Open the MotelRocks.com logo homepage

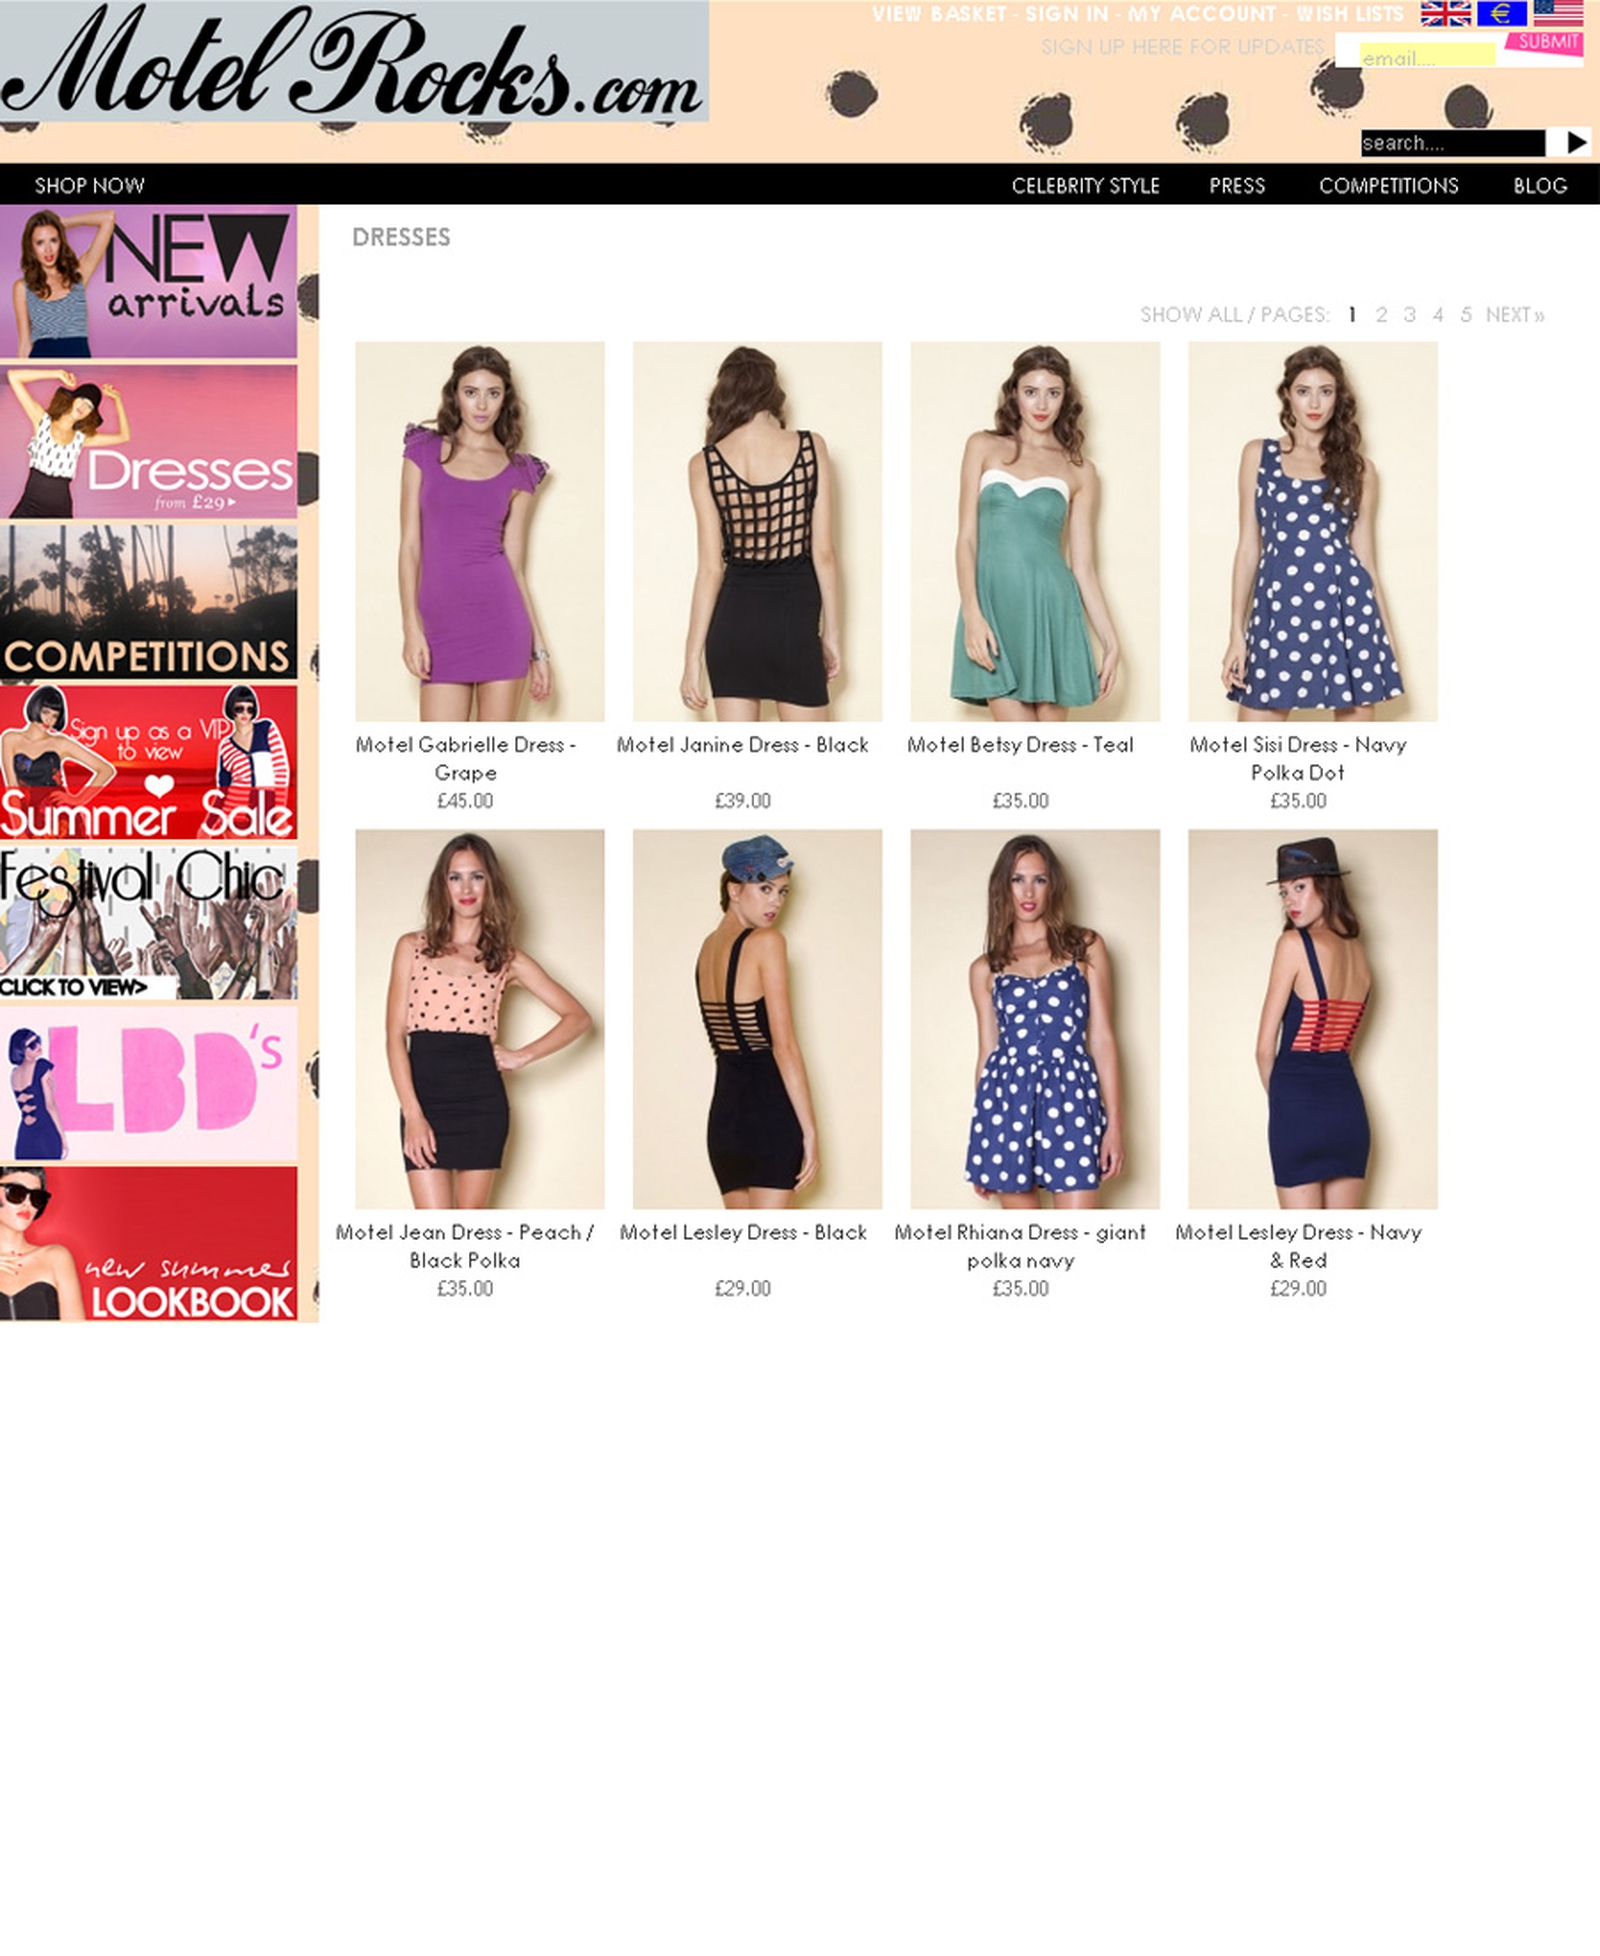click(x=353, y=62)
